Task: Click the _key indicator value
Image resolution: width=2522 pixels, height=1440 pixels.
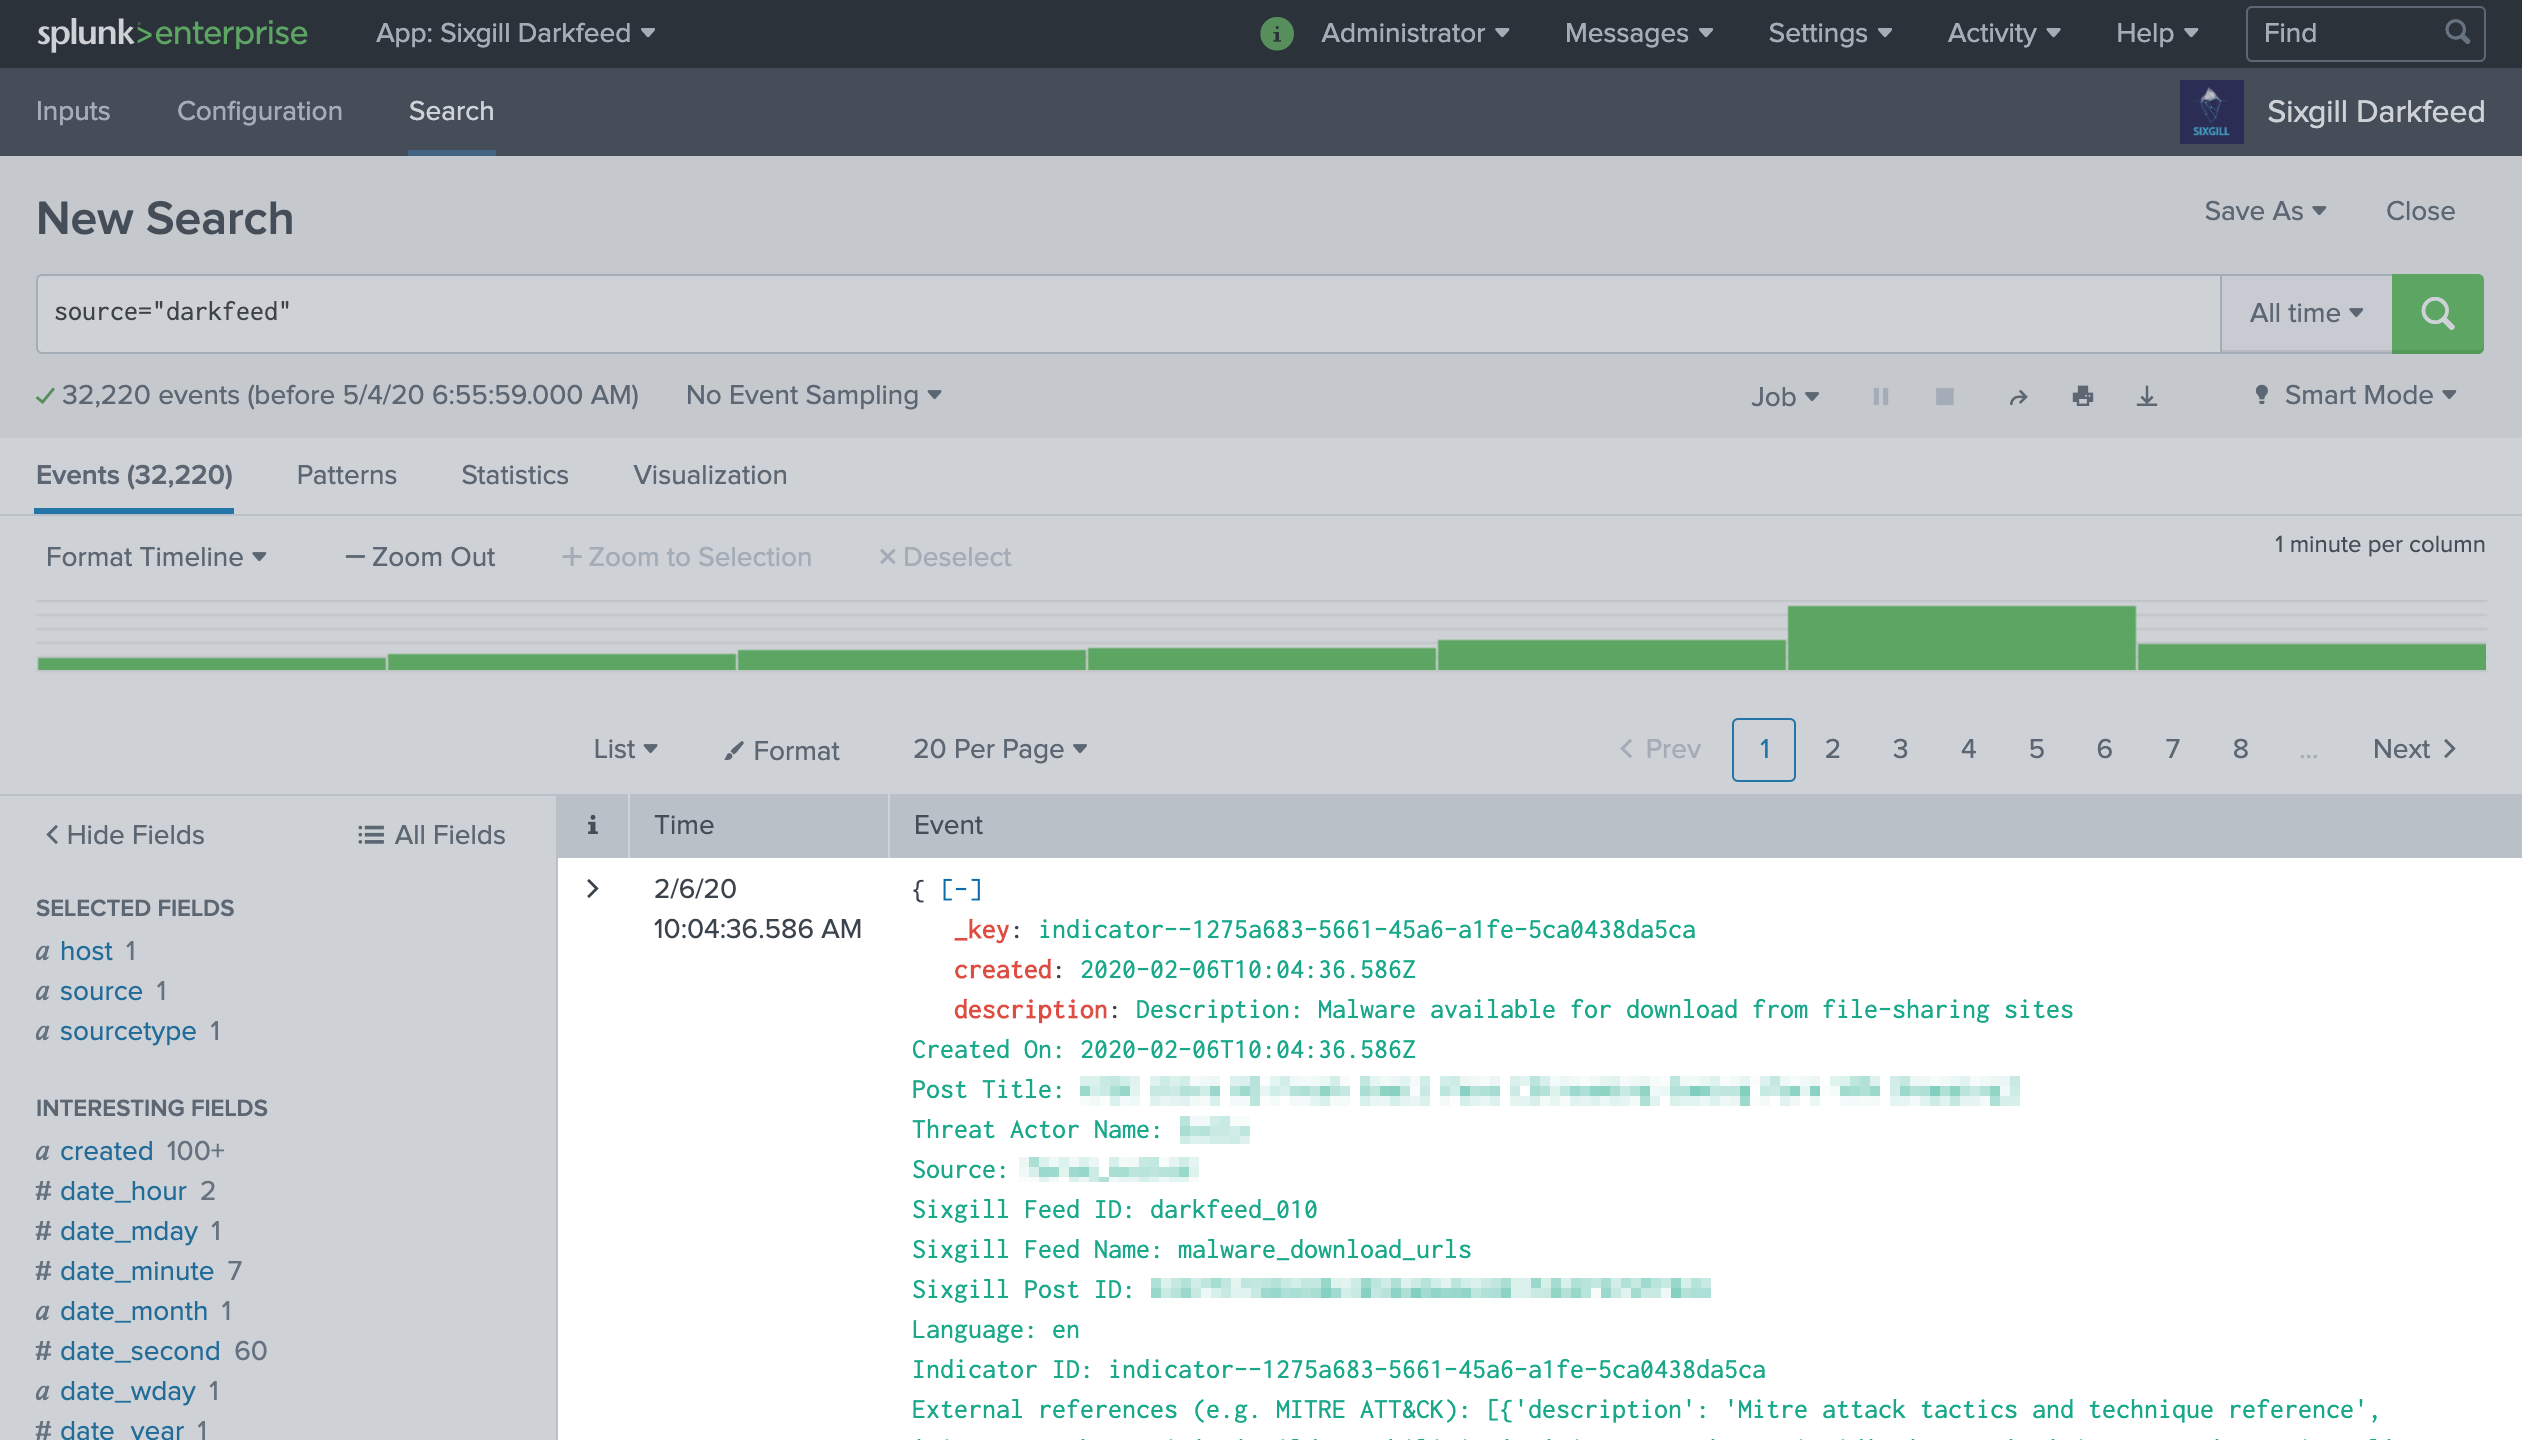Action: click(1366, 930)
